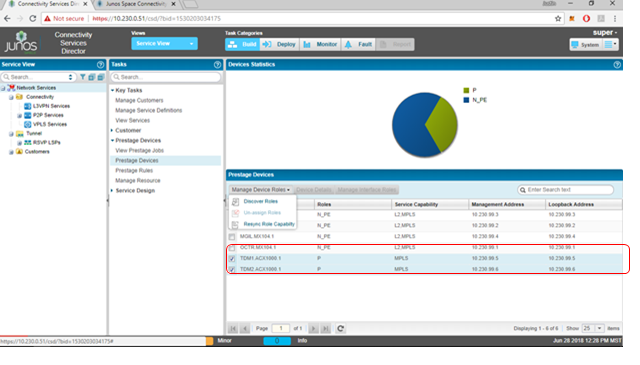Expand the Service Design task group
The width and height of the screenshot is (640, 365).
coord(135,191)
